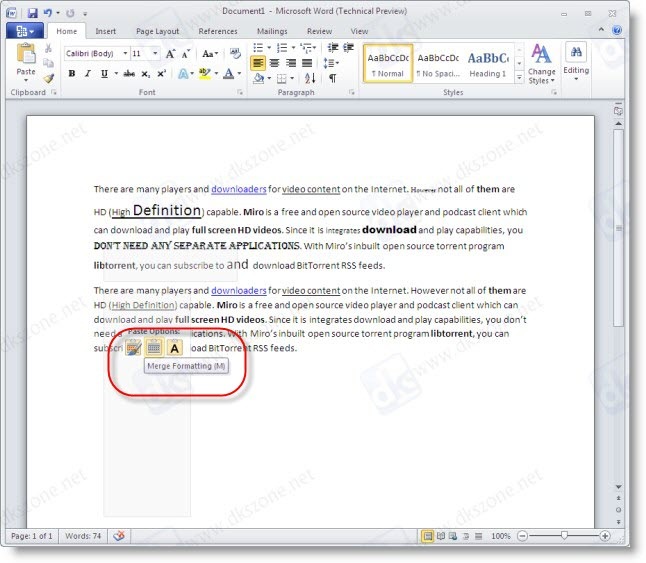Open the font size 11 dropdown
646x563 pixels.
pyautogui.click(x=155, y=54)
